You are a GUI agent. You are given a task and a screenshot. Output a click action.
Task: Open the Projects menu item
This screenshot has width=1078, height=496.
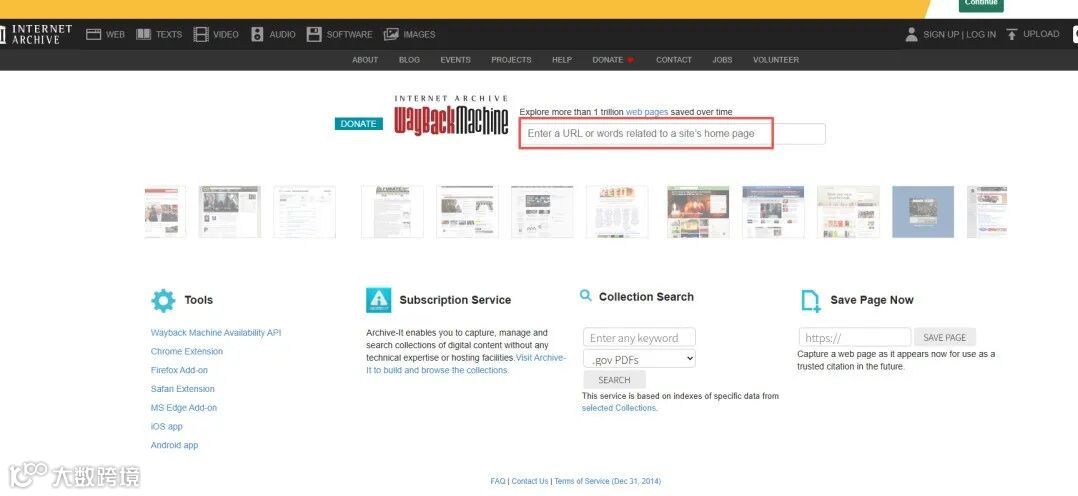point(511,60)
